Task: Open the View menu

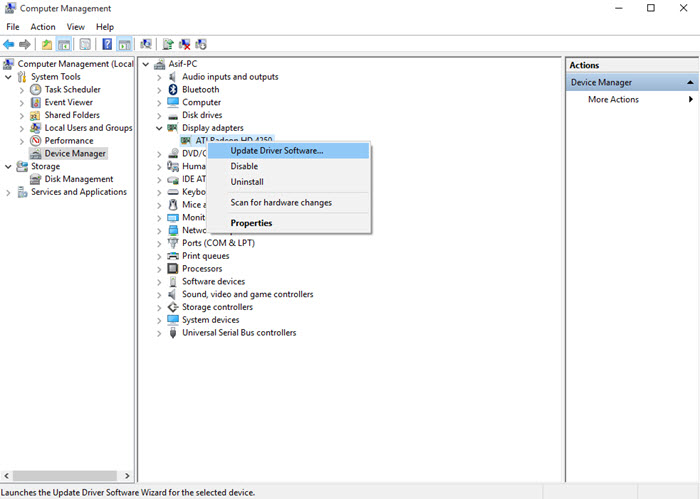Action: 76,27
